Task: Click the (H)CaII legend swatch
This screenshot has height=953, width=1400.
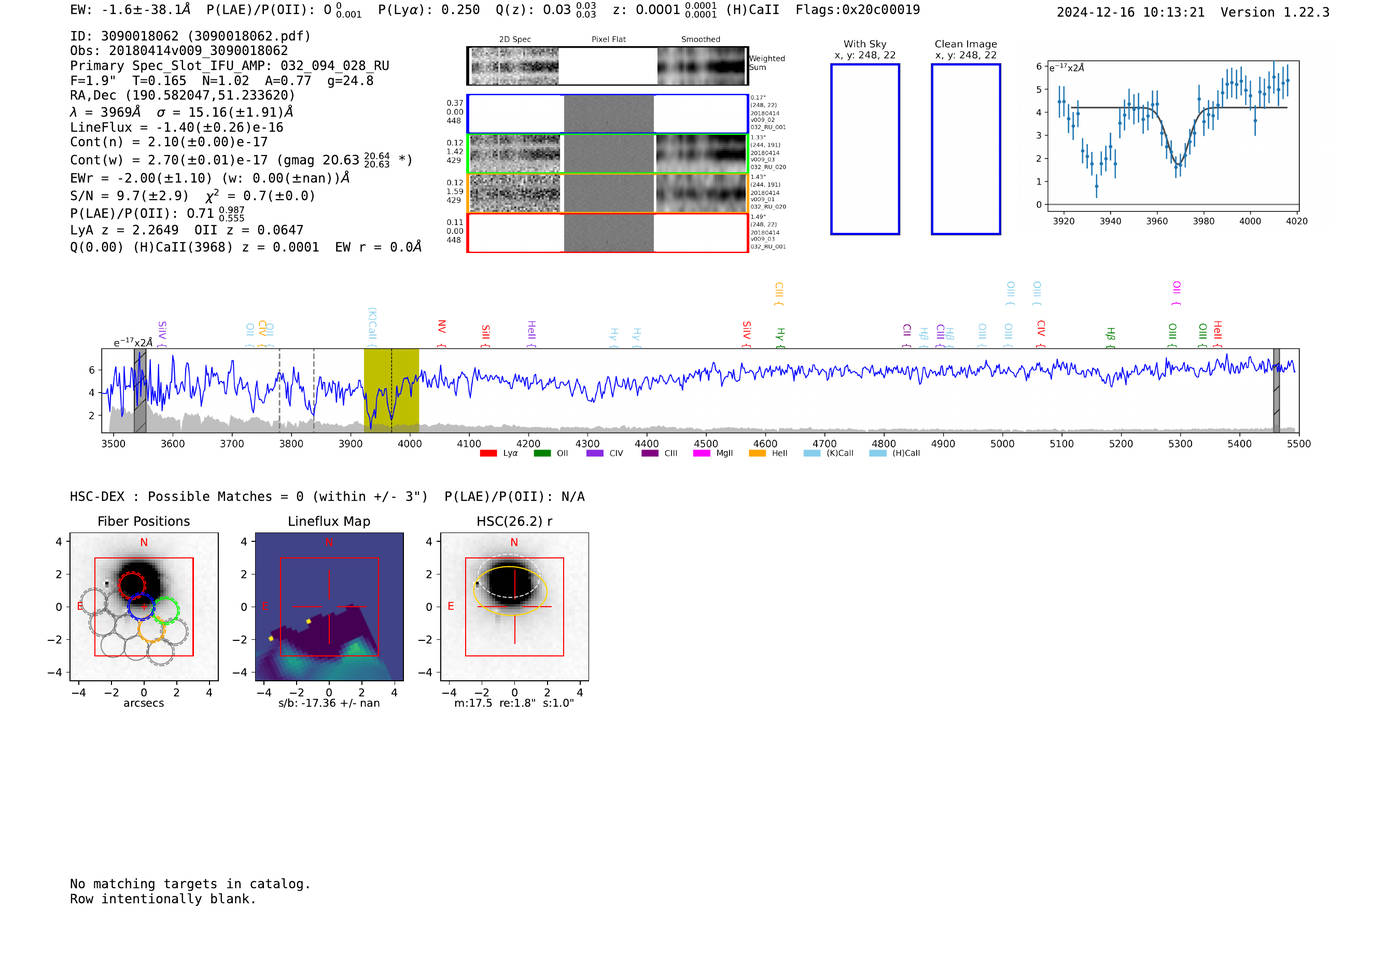Action: pyautogui.click(x=878, y=454)
